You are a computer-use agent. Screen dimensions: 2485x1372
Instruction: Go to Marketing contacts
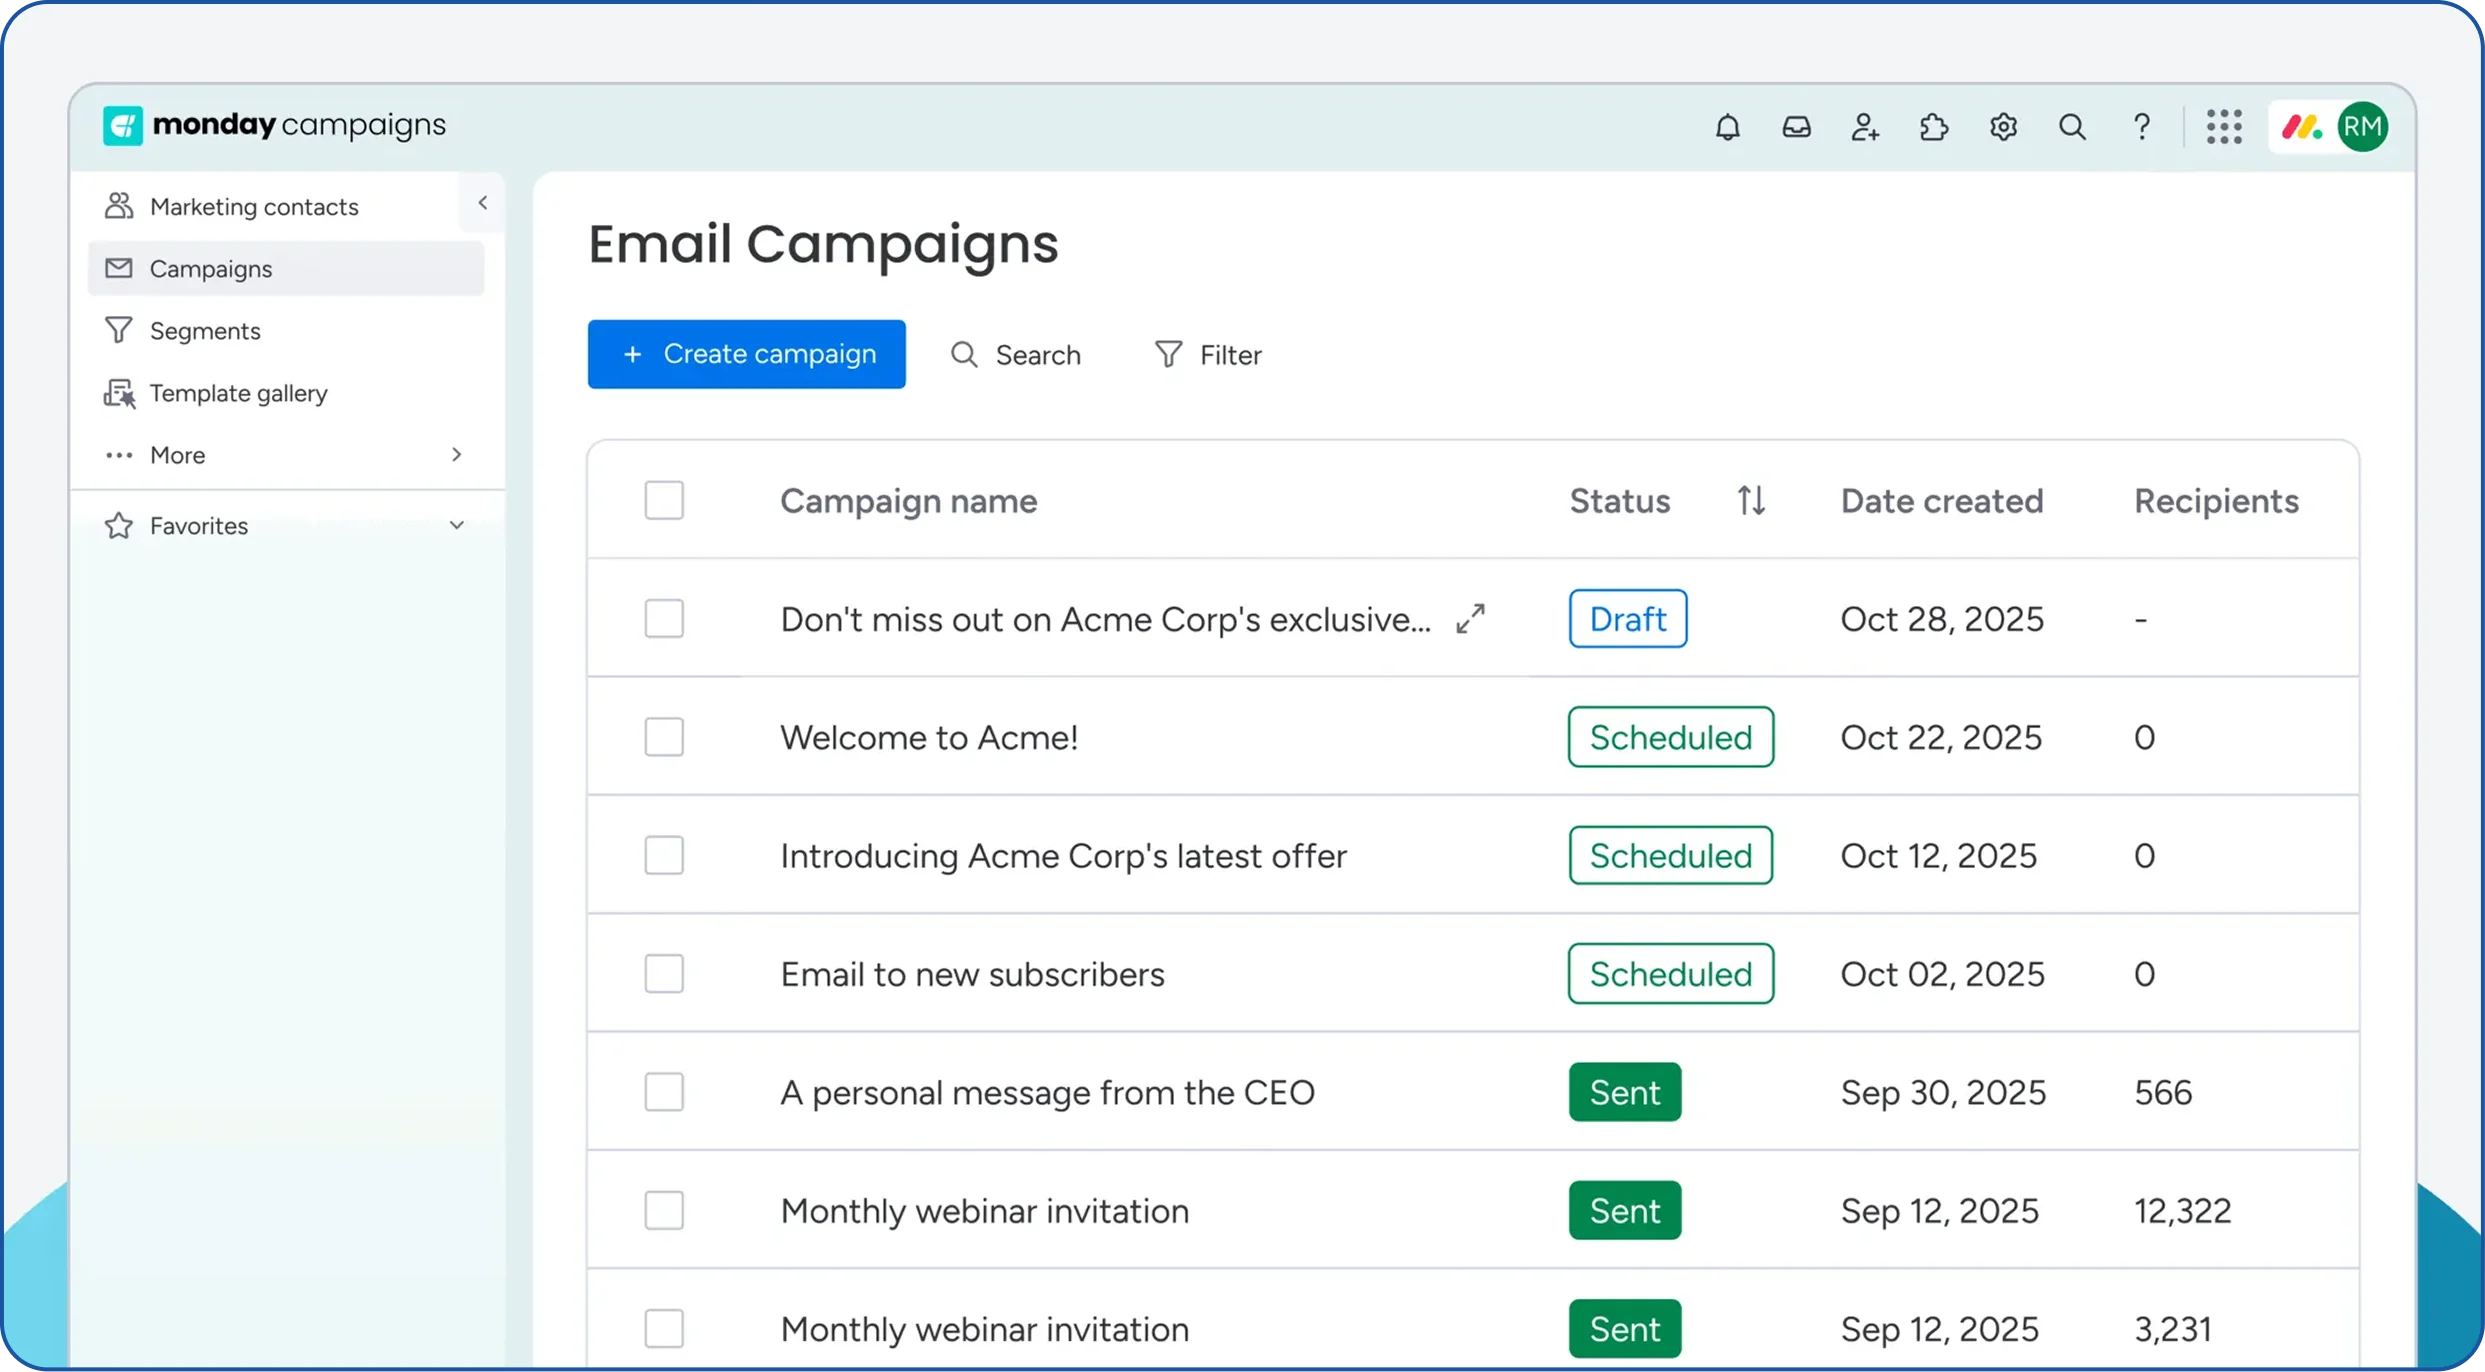coord(254,206)
